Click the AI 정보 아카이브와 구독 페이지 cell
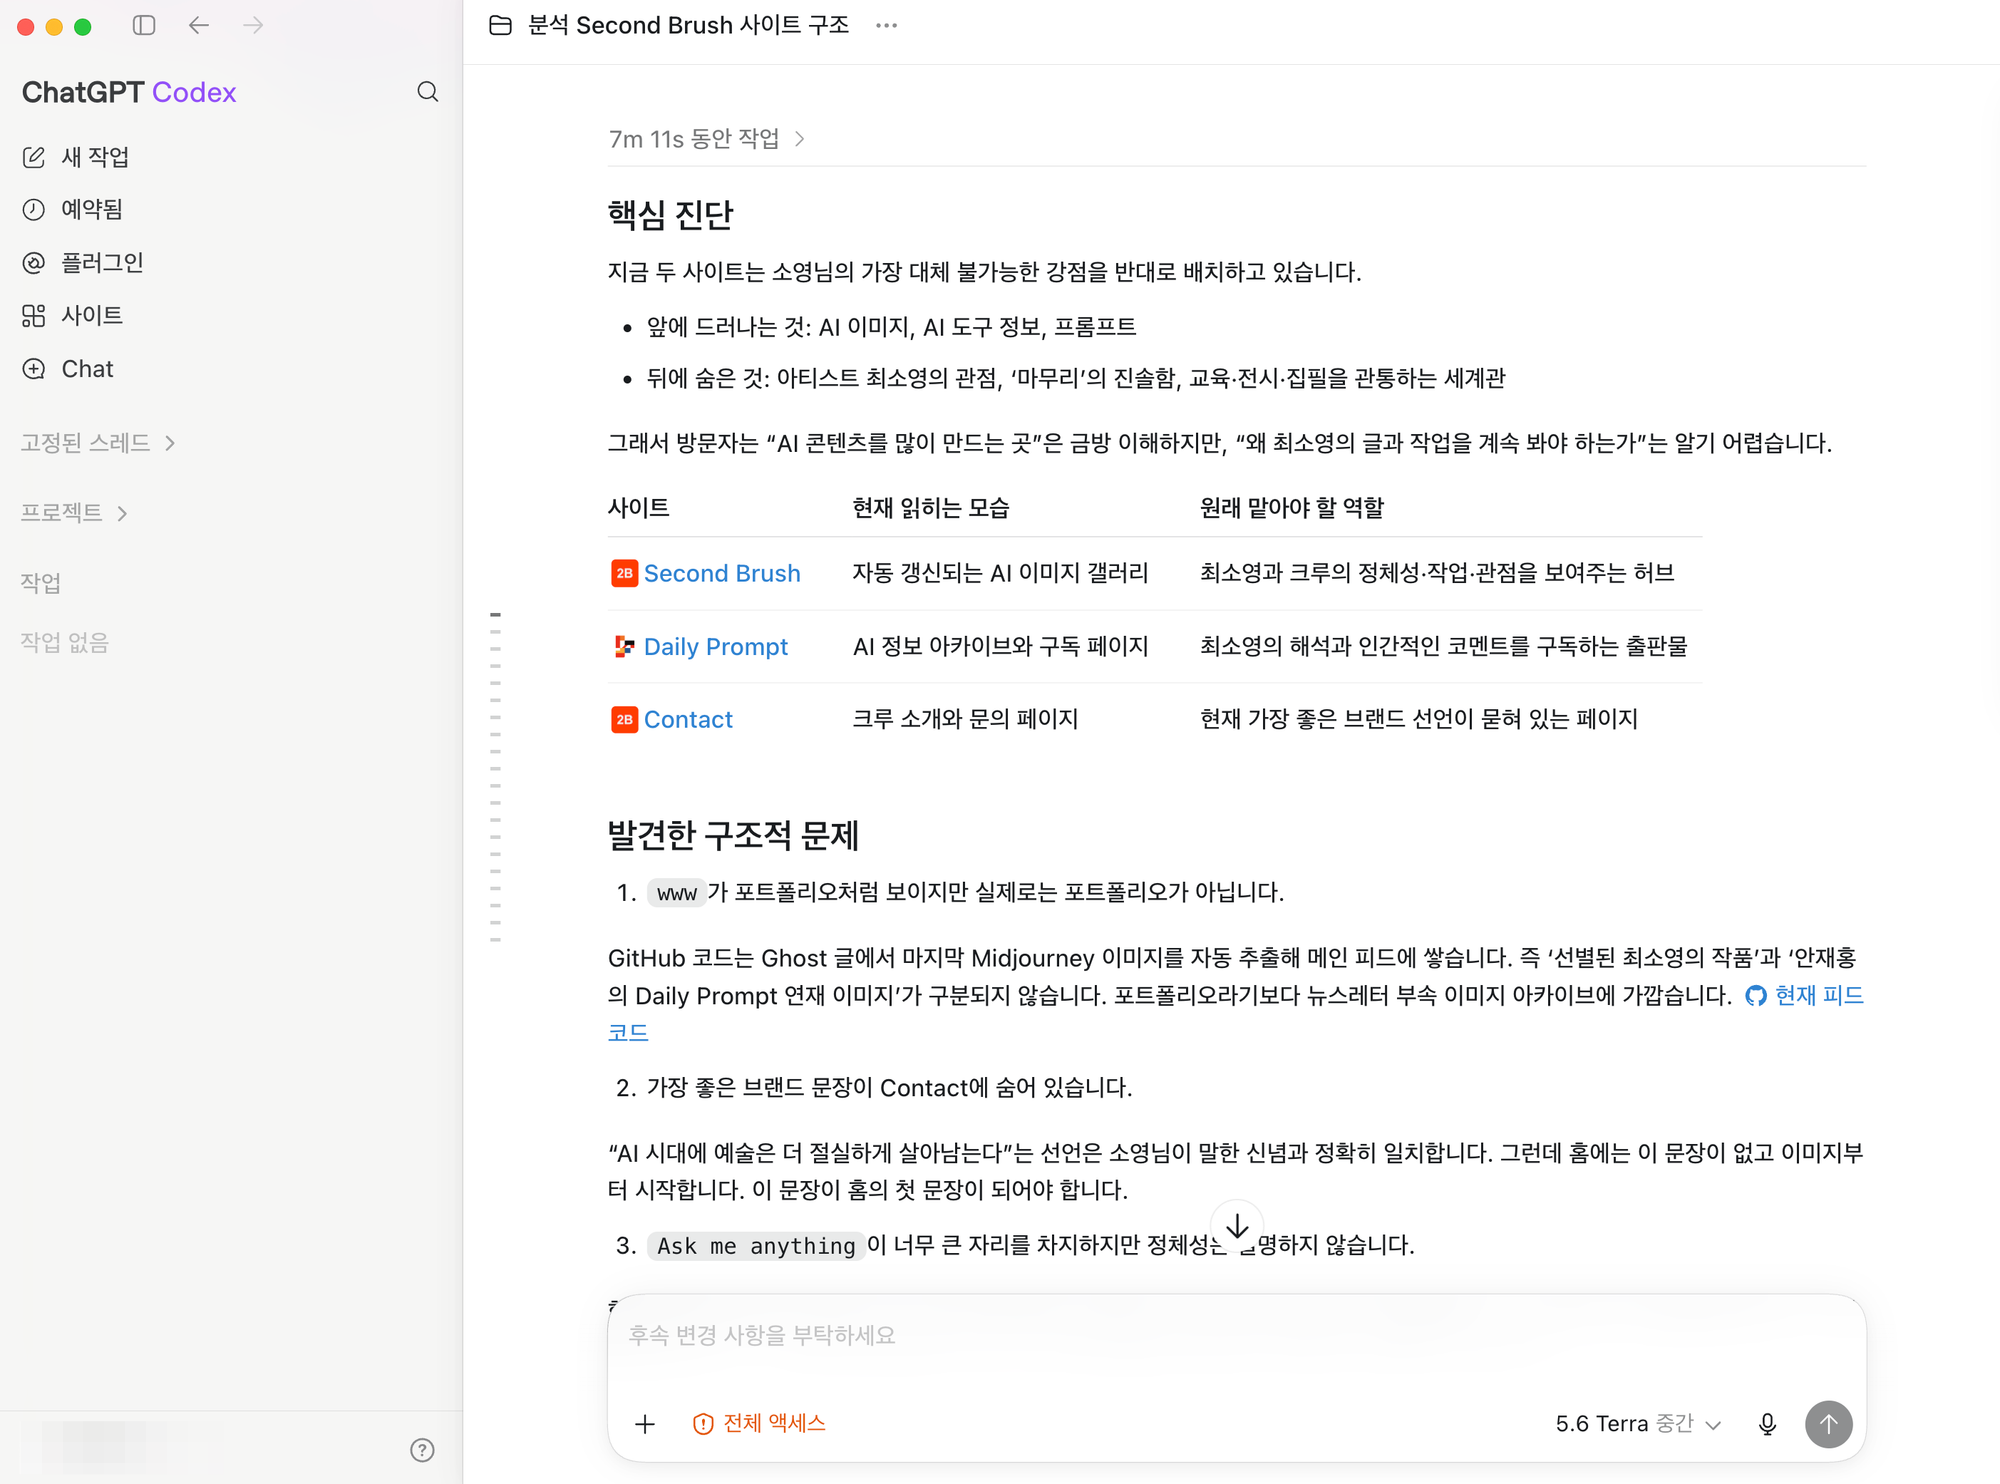 pyautogui.click(x=1000, y=647)
